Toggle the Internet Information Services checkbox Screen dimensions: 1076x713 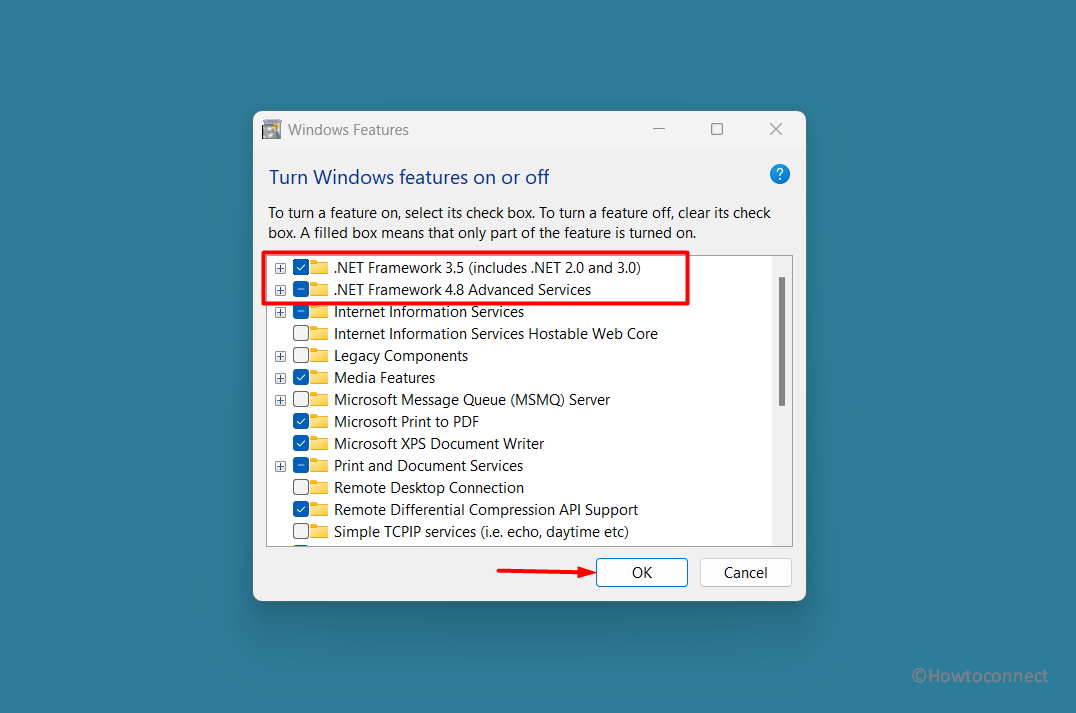click(301, 312)
